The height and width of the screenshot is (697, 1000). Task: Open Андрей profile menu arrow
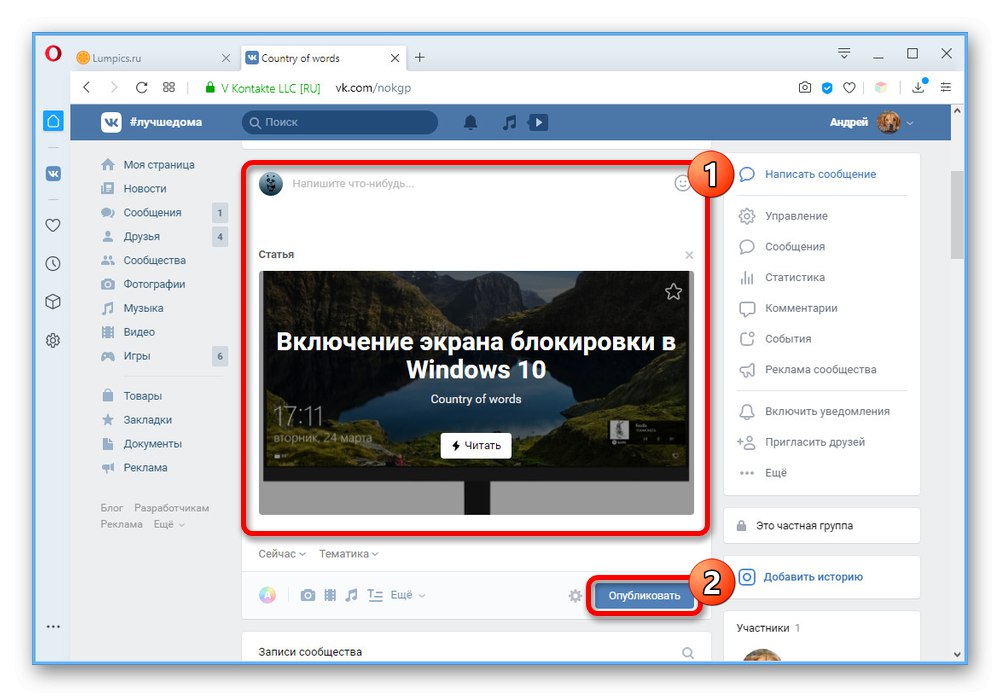(910, 122)
